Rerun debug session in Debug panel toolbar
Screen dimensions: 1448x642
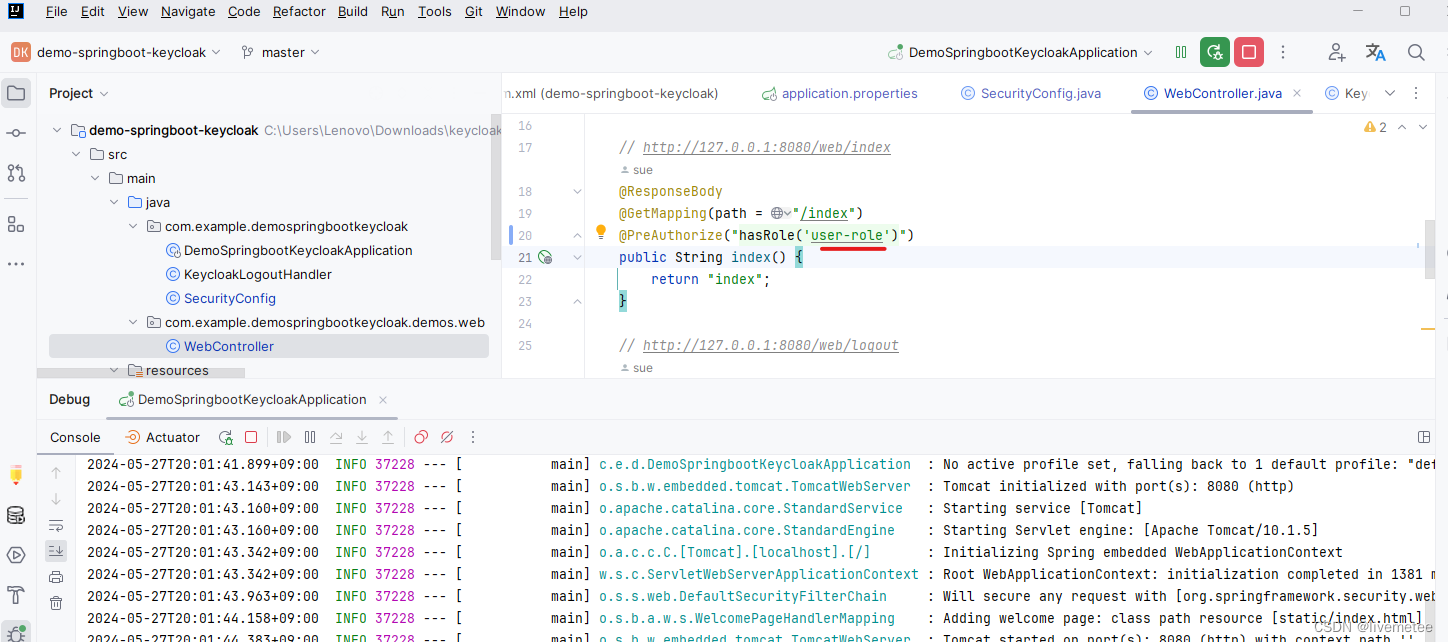coord(226,437)
